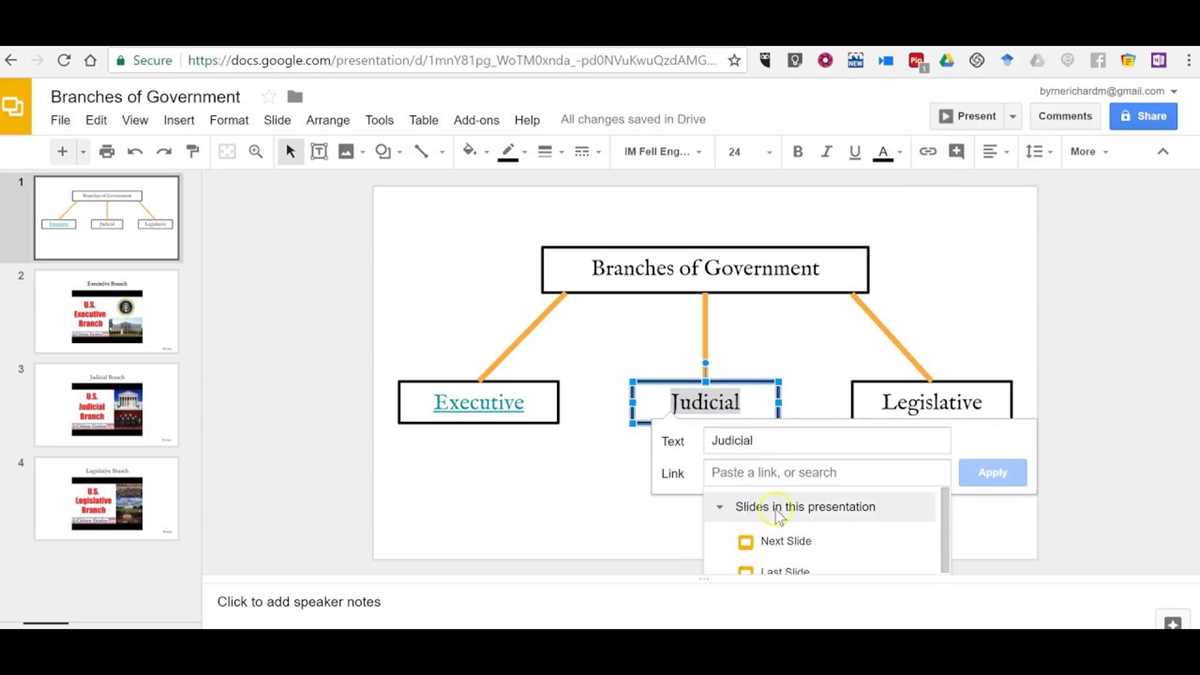Click the new slide plus button
1200x675 pixels.
point(62,152)
